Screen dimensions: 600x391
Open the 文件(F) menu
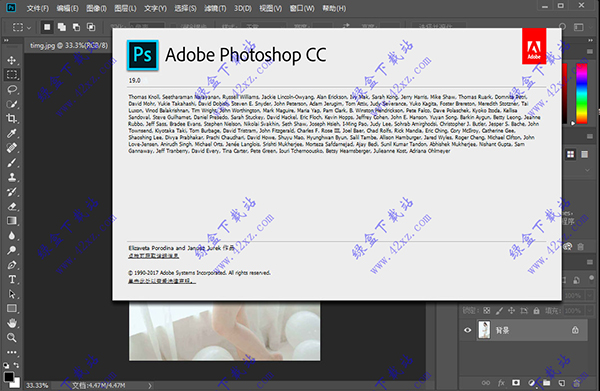pos(38,8)
